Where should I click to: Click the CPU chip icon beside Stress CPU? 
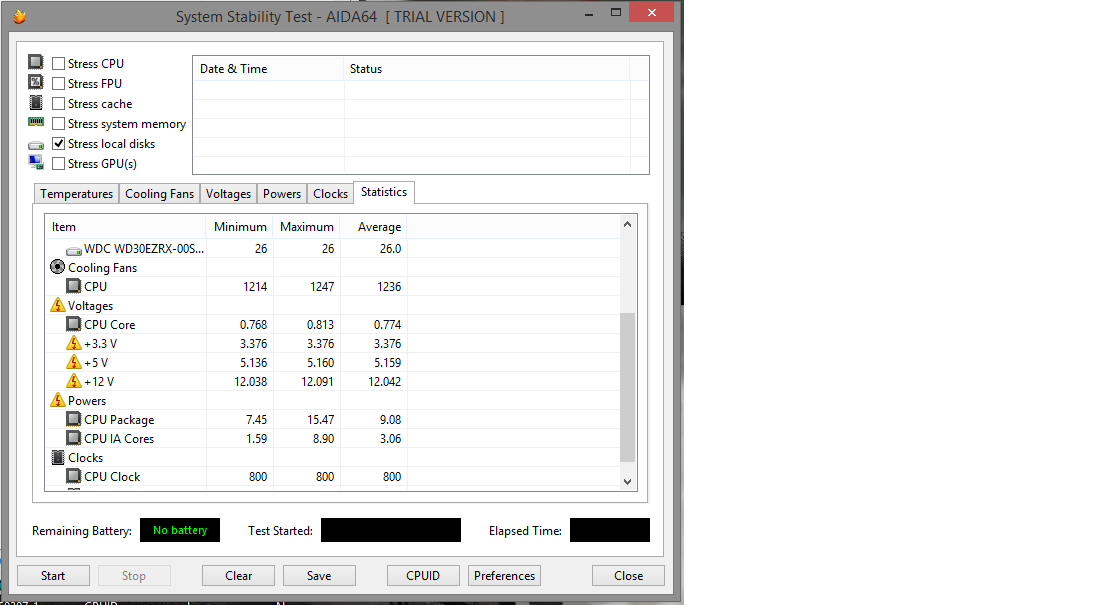36,62
